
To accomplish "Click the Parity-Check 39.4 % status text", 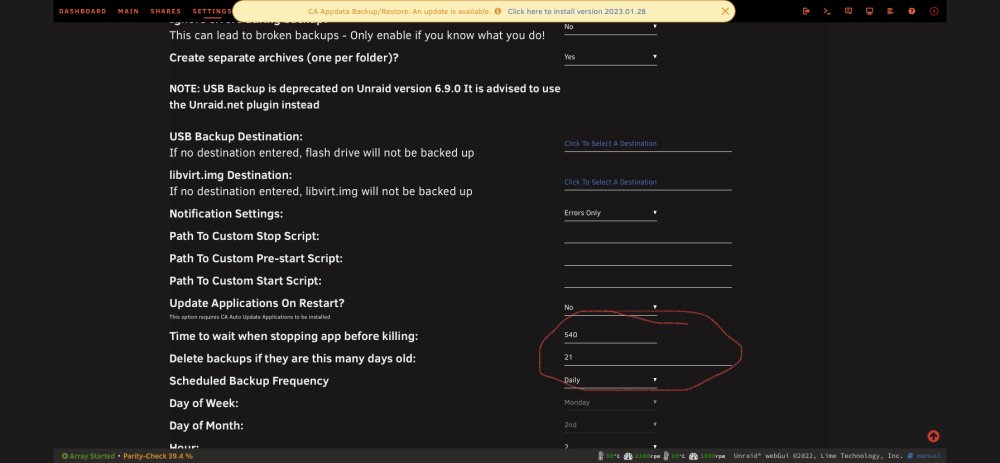I will 158,456.
